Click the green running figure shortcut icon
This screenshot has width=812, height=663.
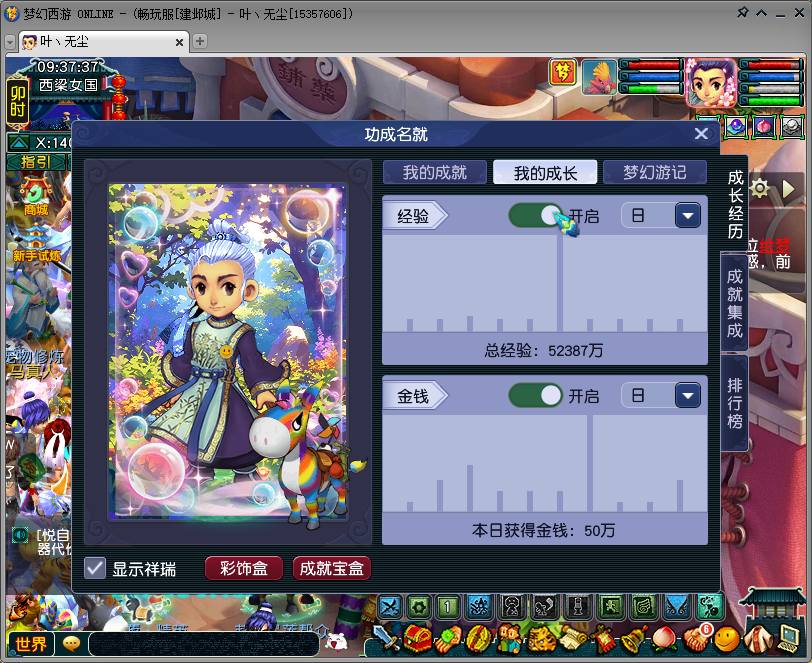click(611, 606)
